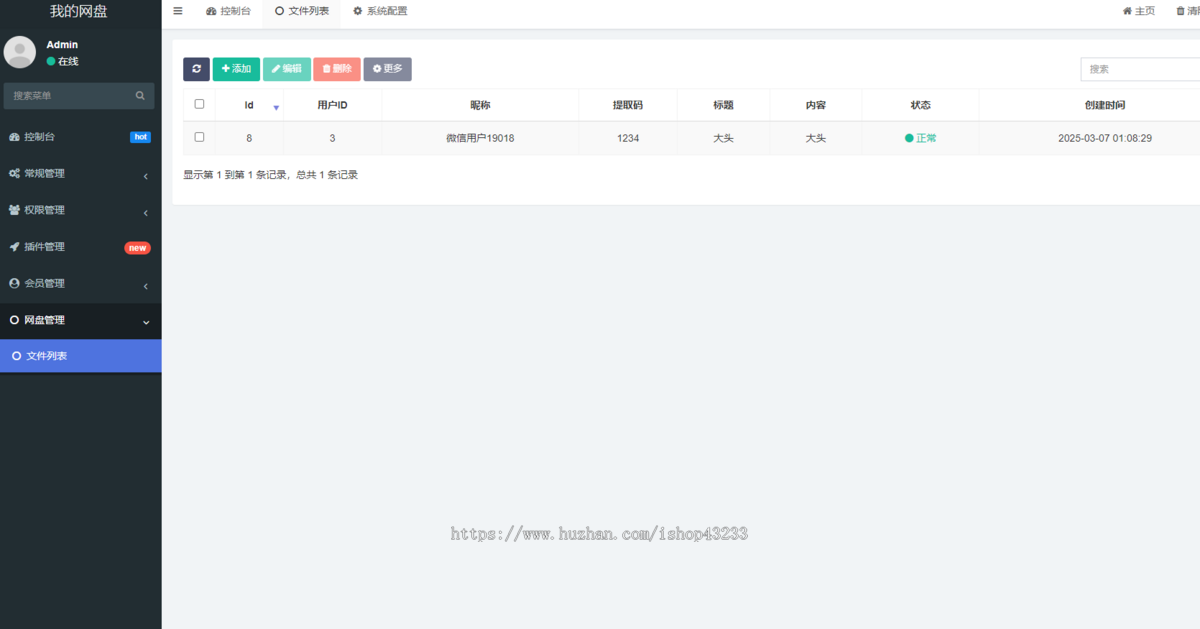Click the green 添加 button
The image size is (1200, 629).
[x=236, y=69]
